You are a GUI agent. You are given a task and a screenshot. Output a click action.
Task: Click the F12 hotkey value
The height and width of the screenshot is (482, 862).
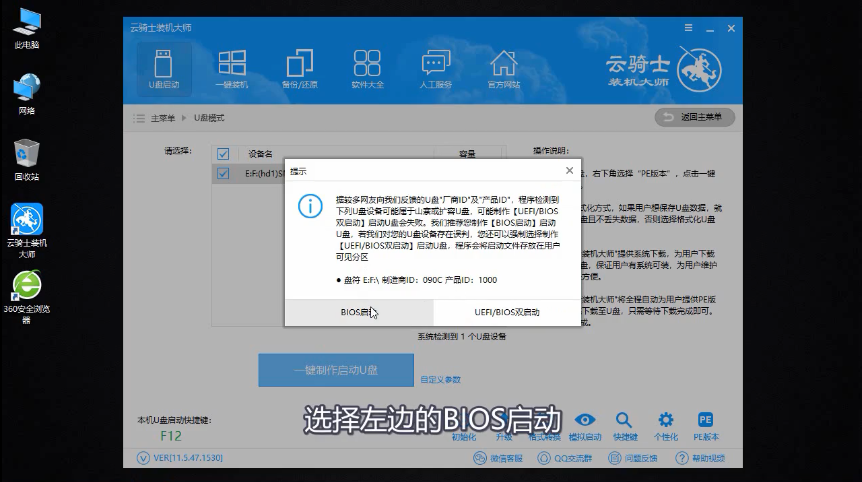171,436
